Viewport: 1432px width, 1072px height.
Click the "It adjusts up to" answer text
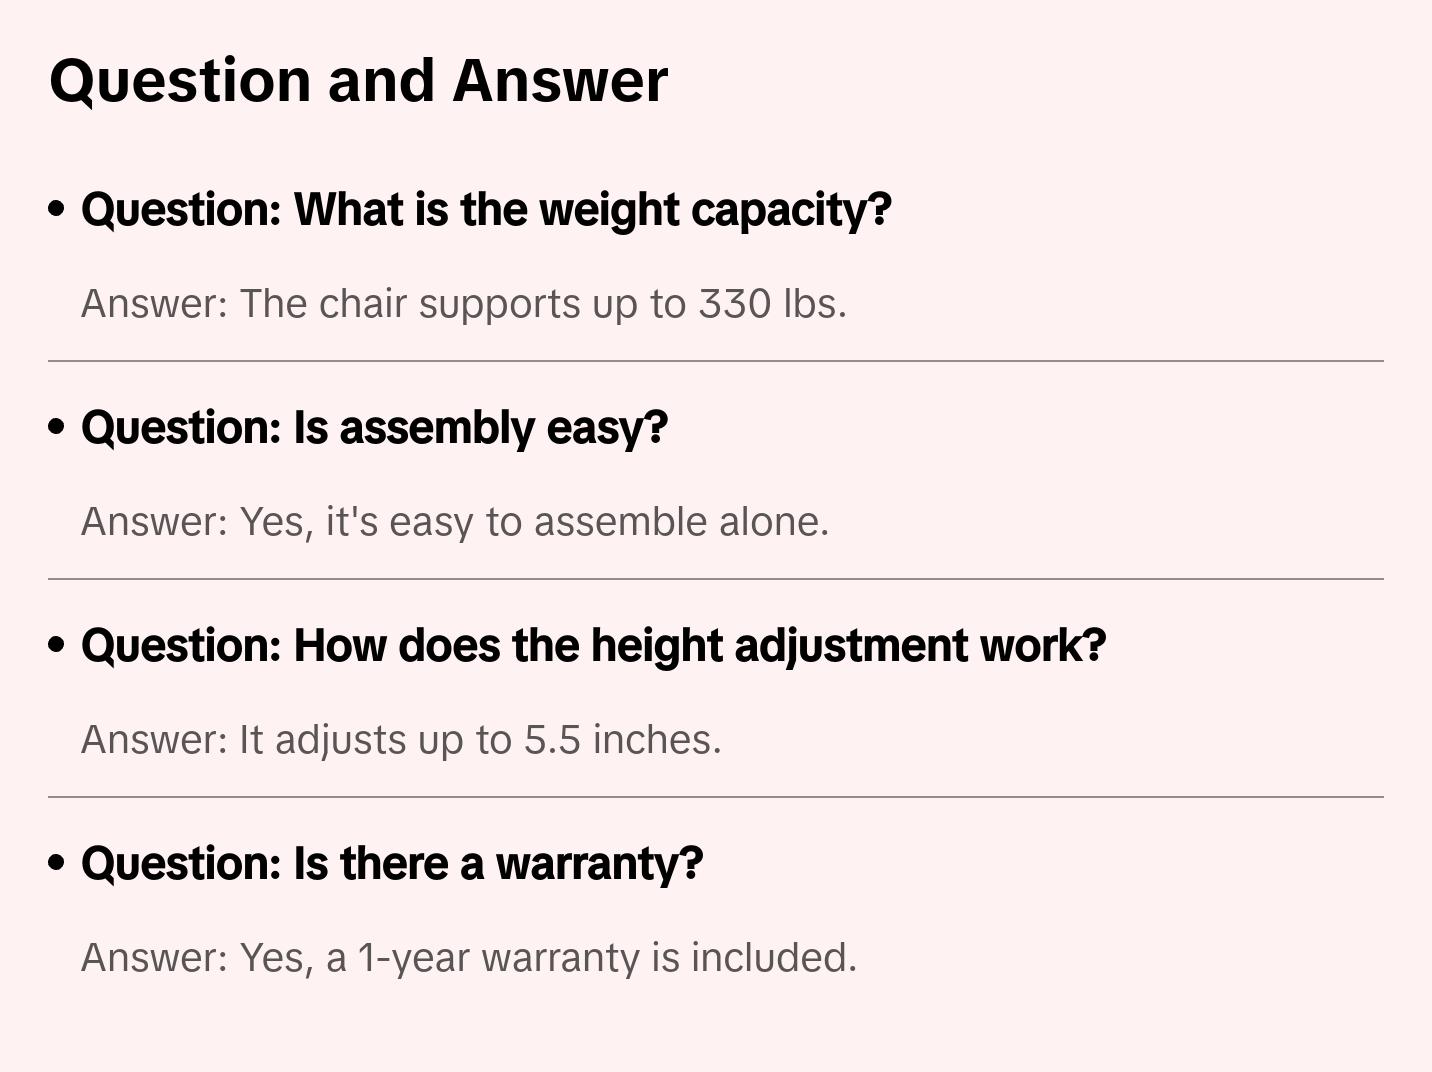click(400, 740)
